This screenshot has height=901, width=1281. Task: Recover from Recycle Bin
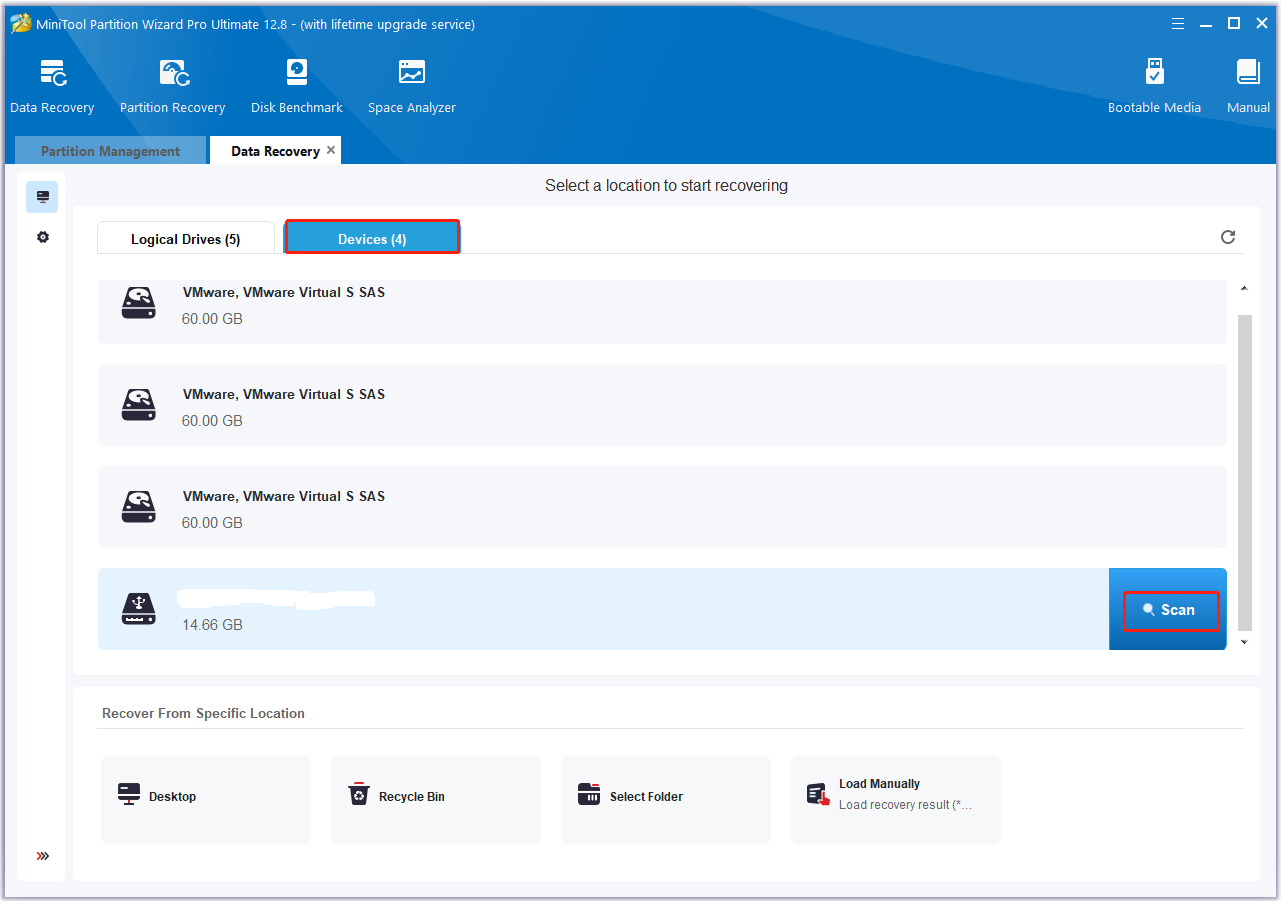pyautogui.click(x=436, y=799)
